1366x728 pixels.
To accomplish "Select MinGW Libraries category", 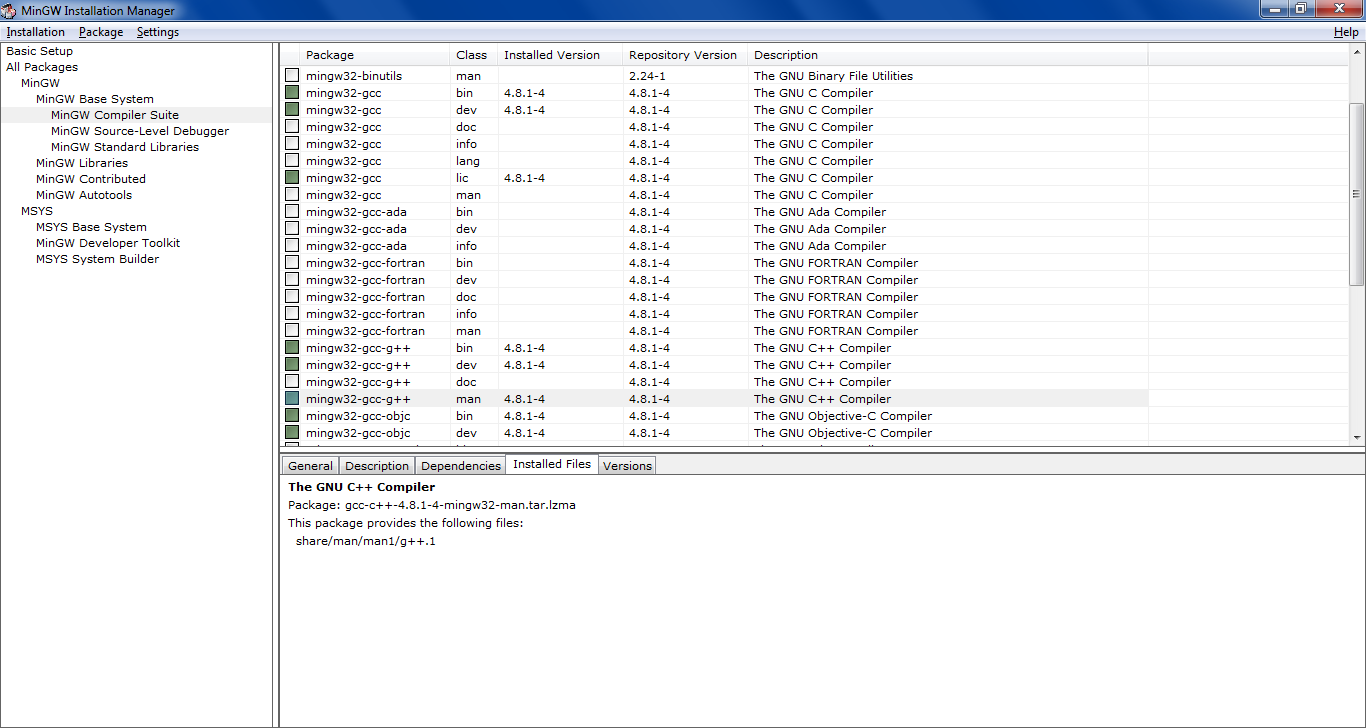I will point(82,163).
